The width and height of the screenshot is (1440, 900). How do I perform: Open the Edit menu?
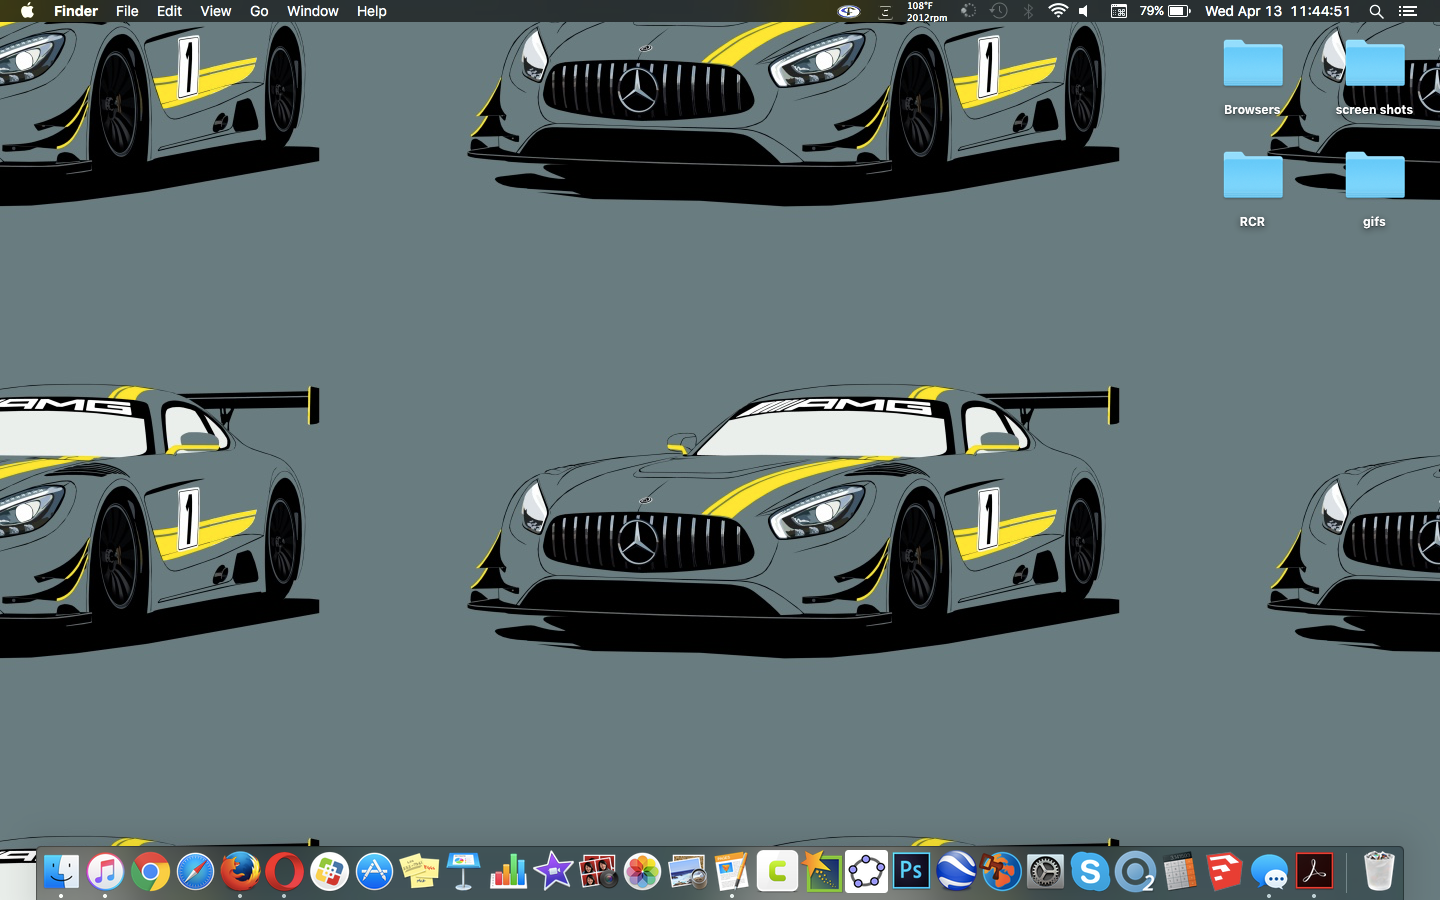coord(169,11)
